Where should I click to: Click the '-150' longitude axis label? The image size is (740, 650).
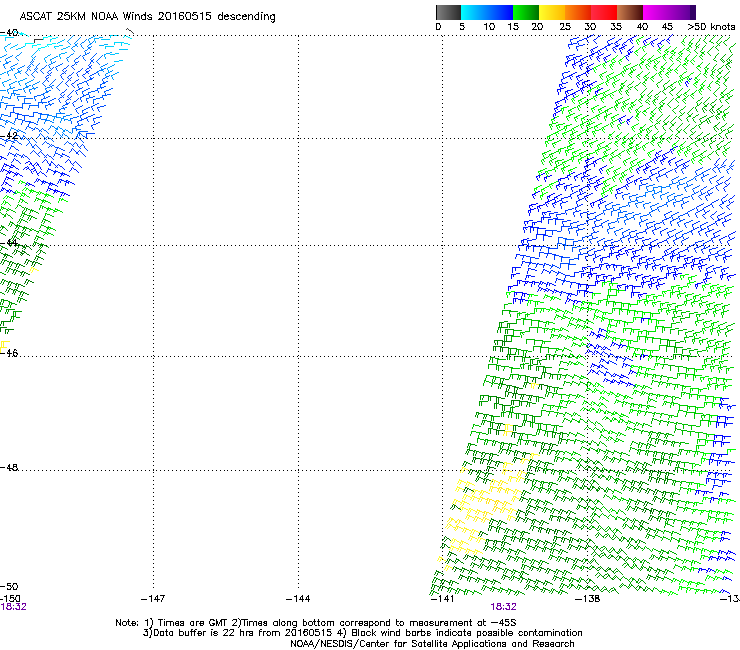coord(10,599)
